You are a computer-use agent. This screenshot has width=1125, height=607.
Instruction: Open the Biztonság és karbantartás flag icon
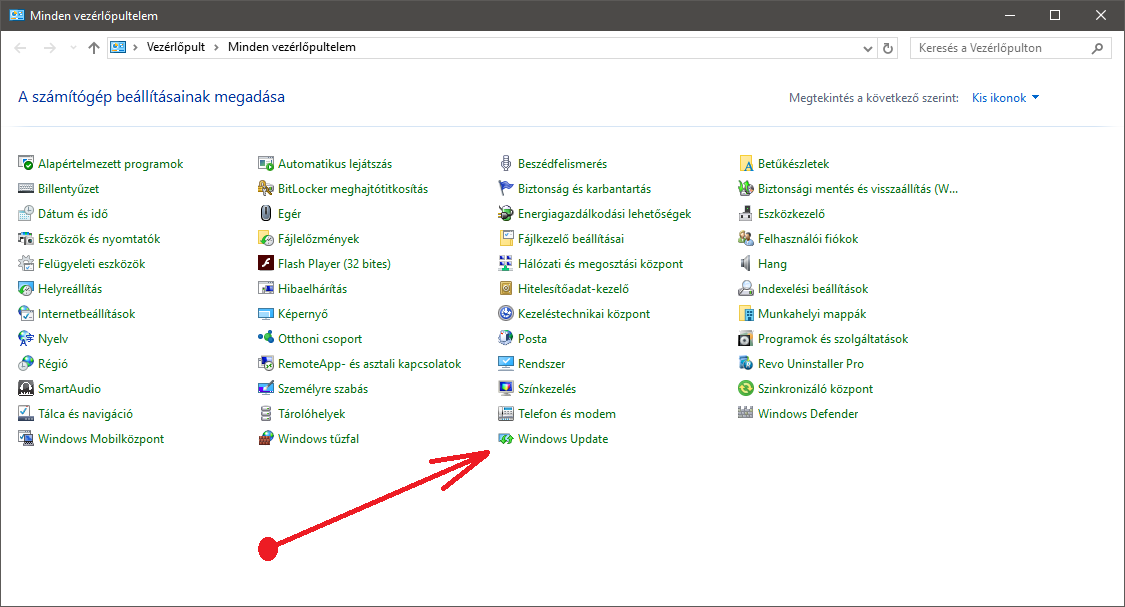click(506, 189)
